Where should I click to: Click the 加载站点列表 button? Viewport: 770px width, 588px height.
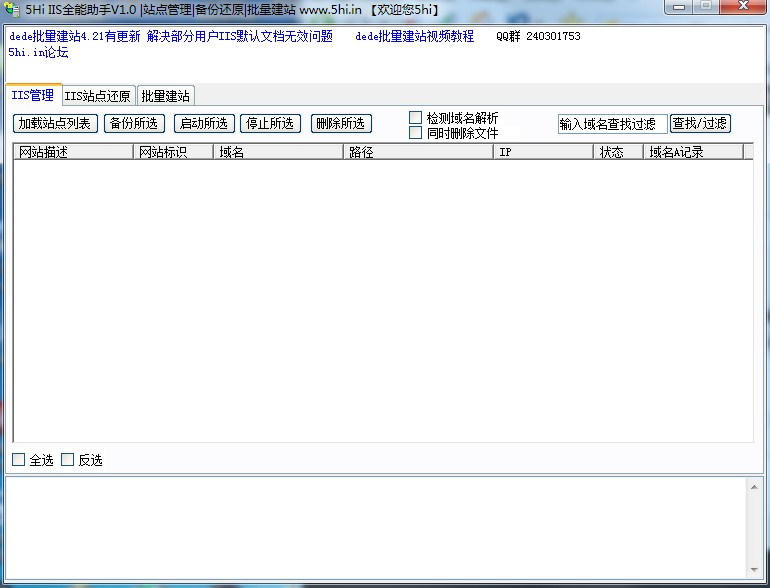pyautogui.click(x=55, y=123)
